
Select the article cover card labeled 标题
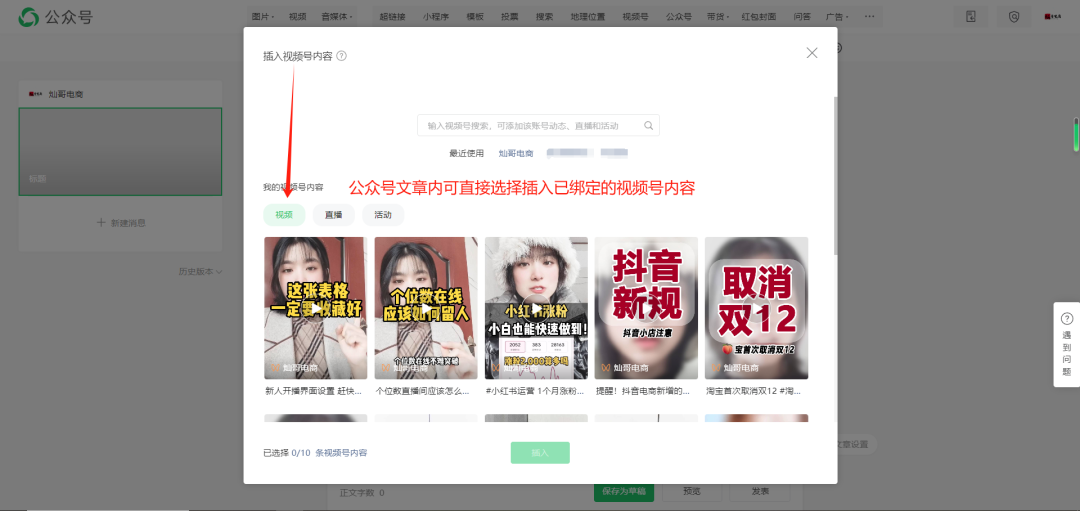click(121, 152)
